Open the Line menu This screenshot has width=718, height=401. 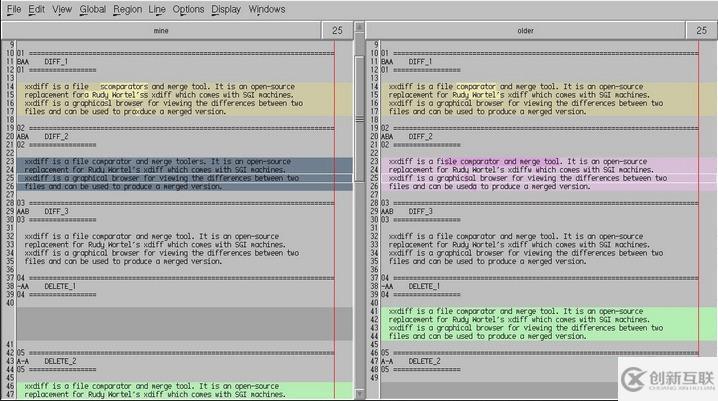click(157, 9)
